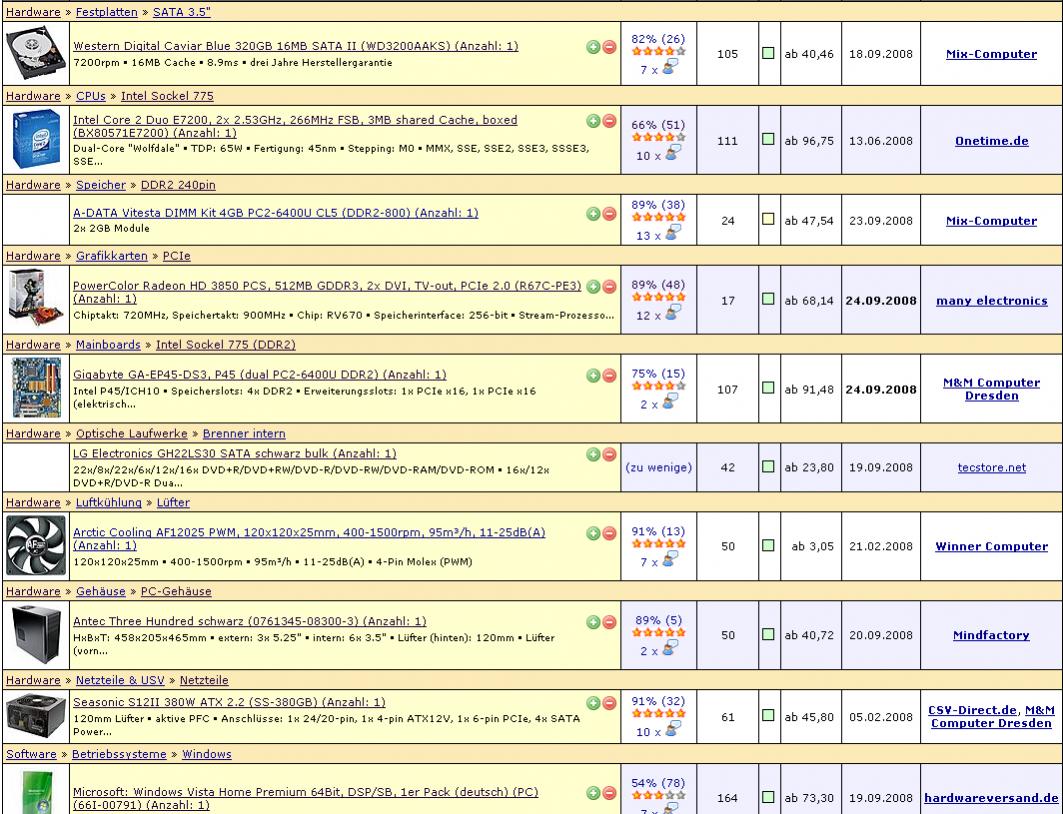Visit tecstore.net shop link
Image resolution: width=1063 pixels, height=814 pixels.
991,468
